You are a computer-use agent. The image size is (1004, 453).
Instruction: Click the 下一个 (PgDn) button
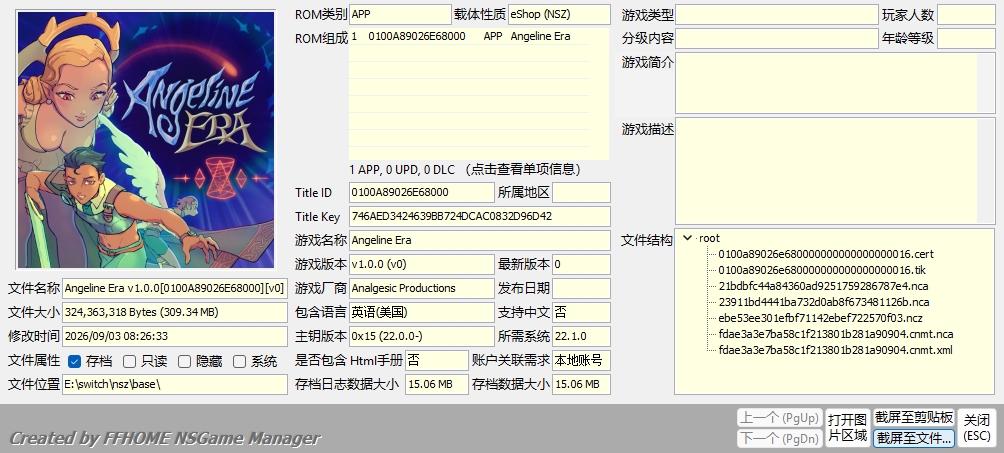coord(779,438)
